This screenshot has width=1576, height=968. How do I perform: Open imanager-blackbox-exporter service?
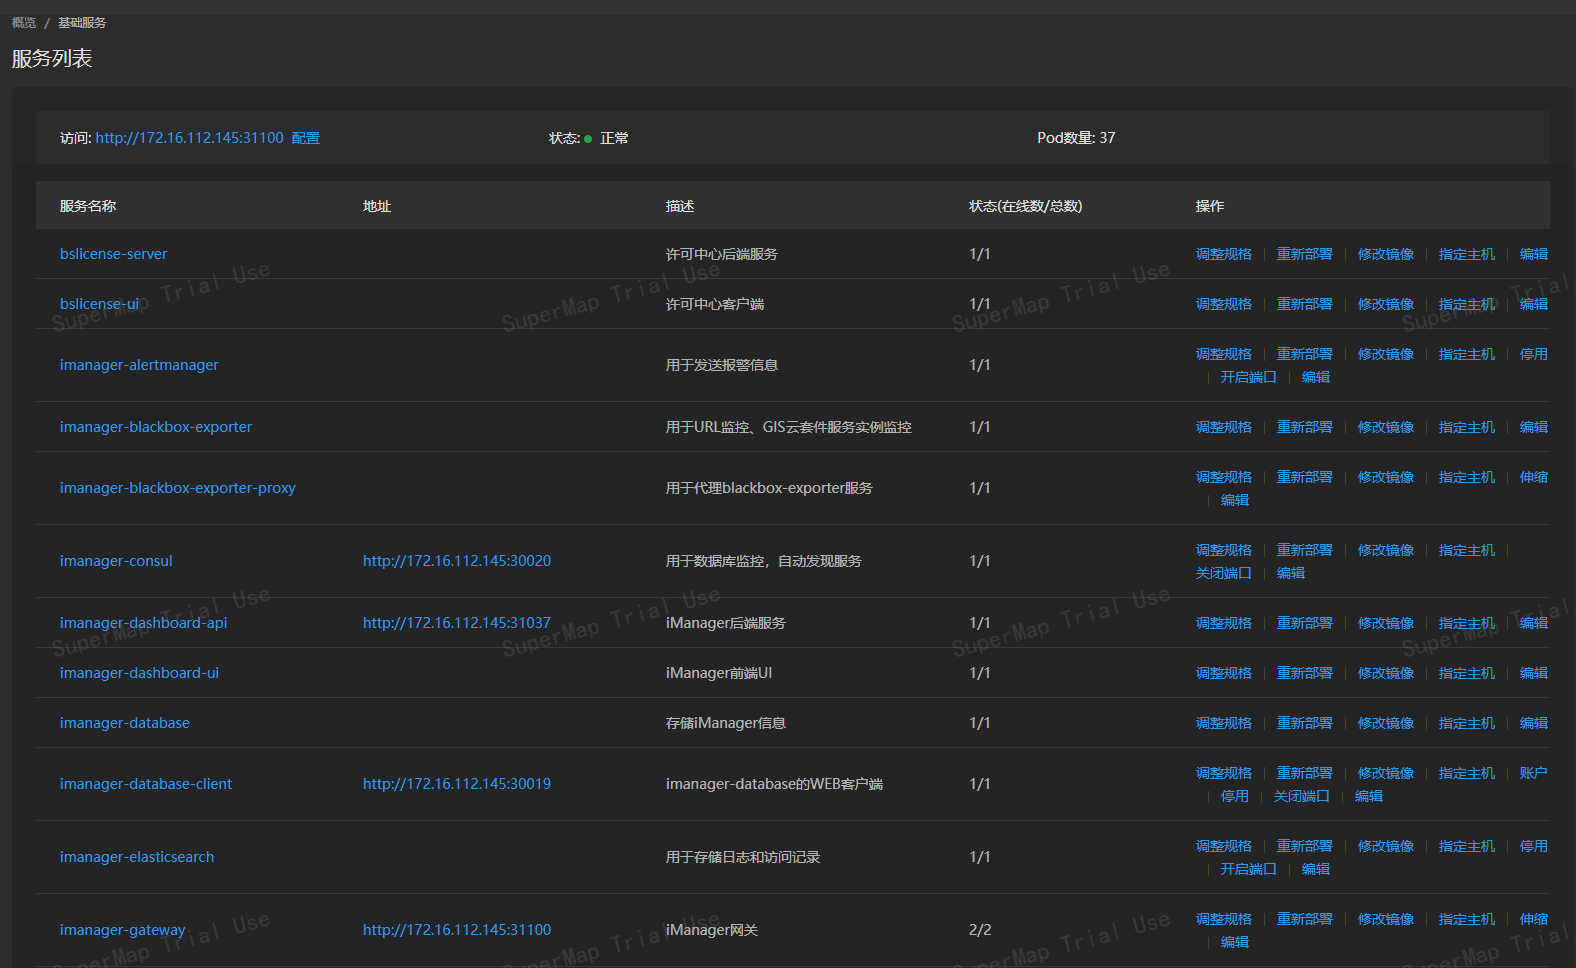156,427
